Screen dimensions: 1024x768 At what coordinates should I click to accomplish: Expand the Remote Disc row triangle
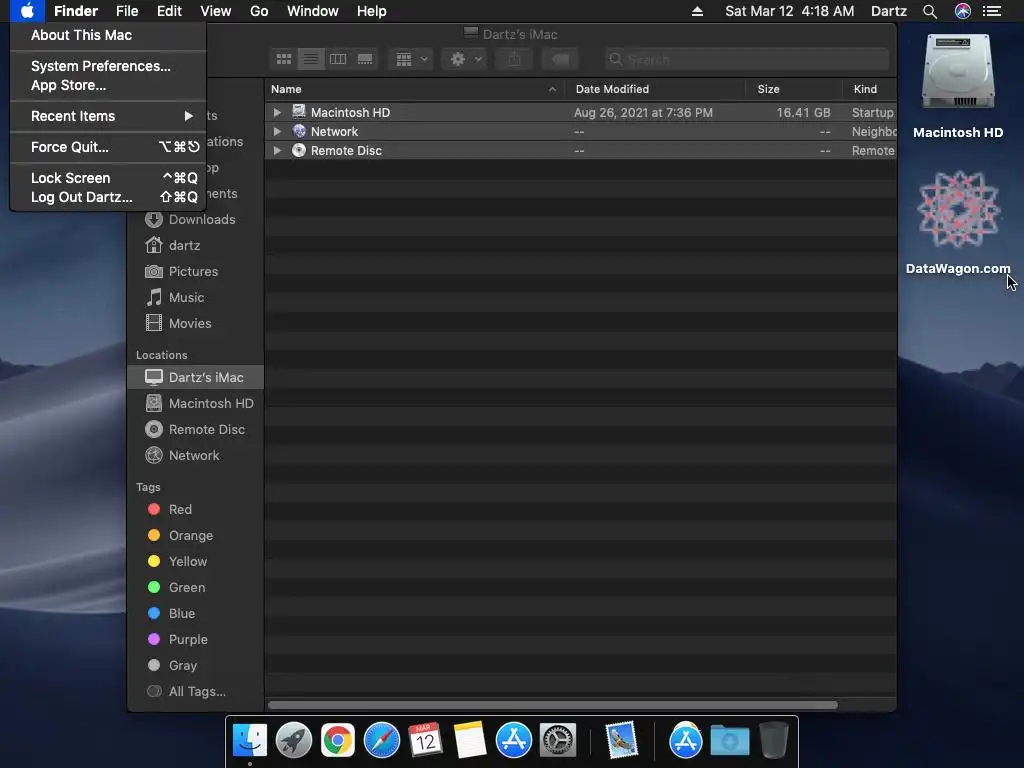point(277,150)
